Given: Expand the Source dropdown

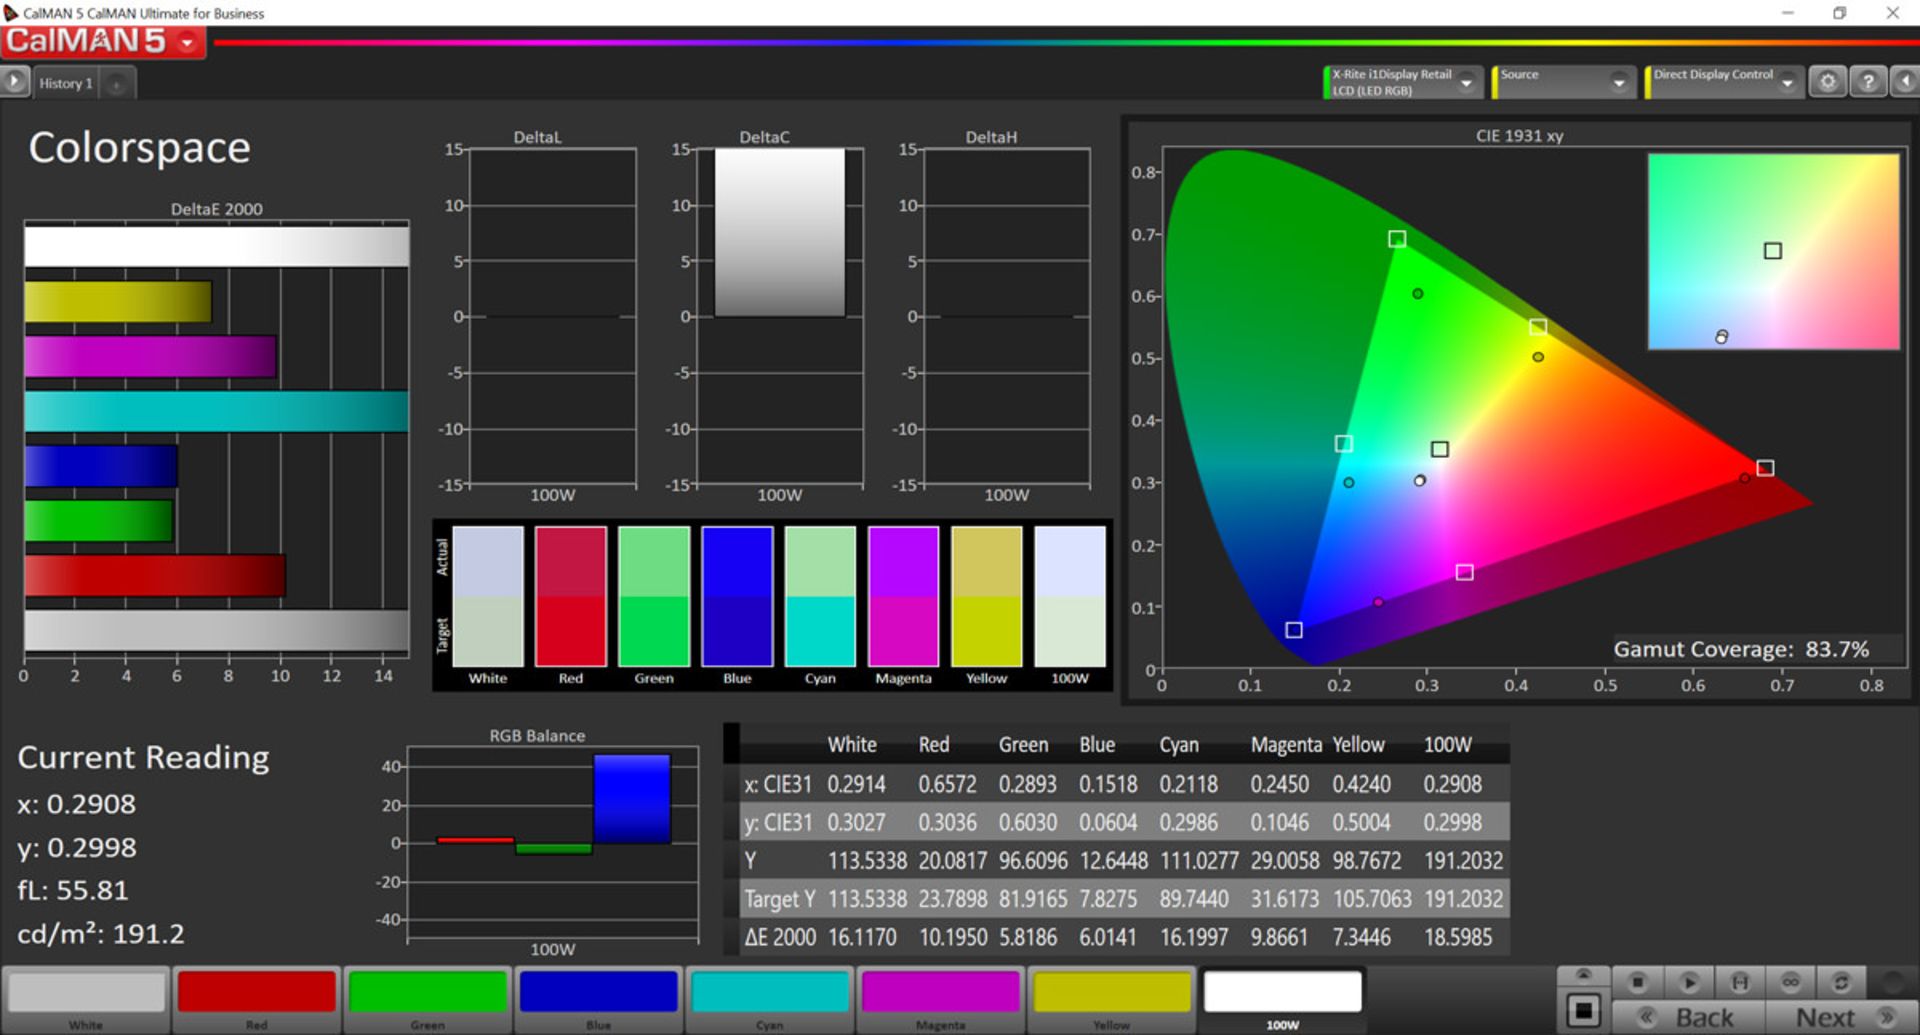Looking at the screenshot, I should point(1618,83).
